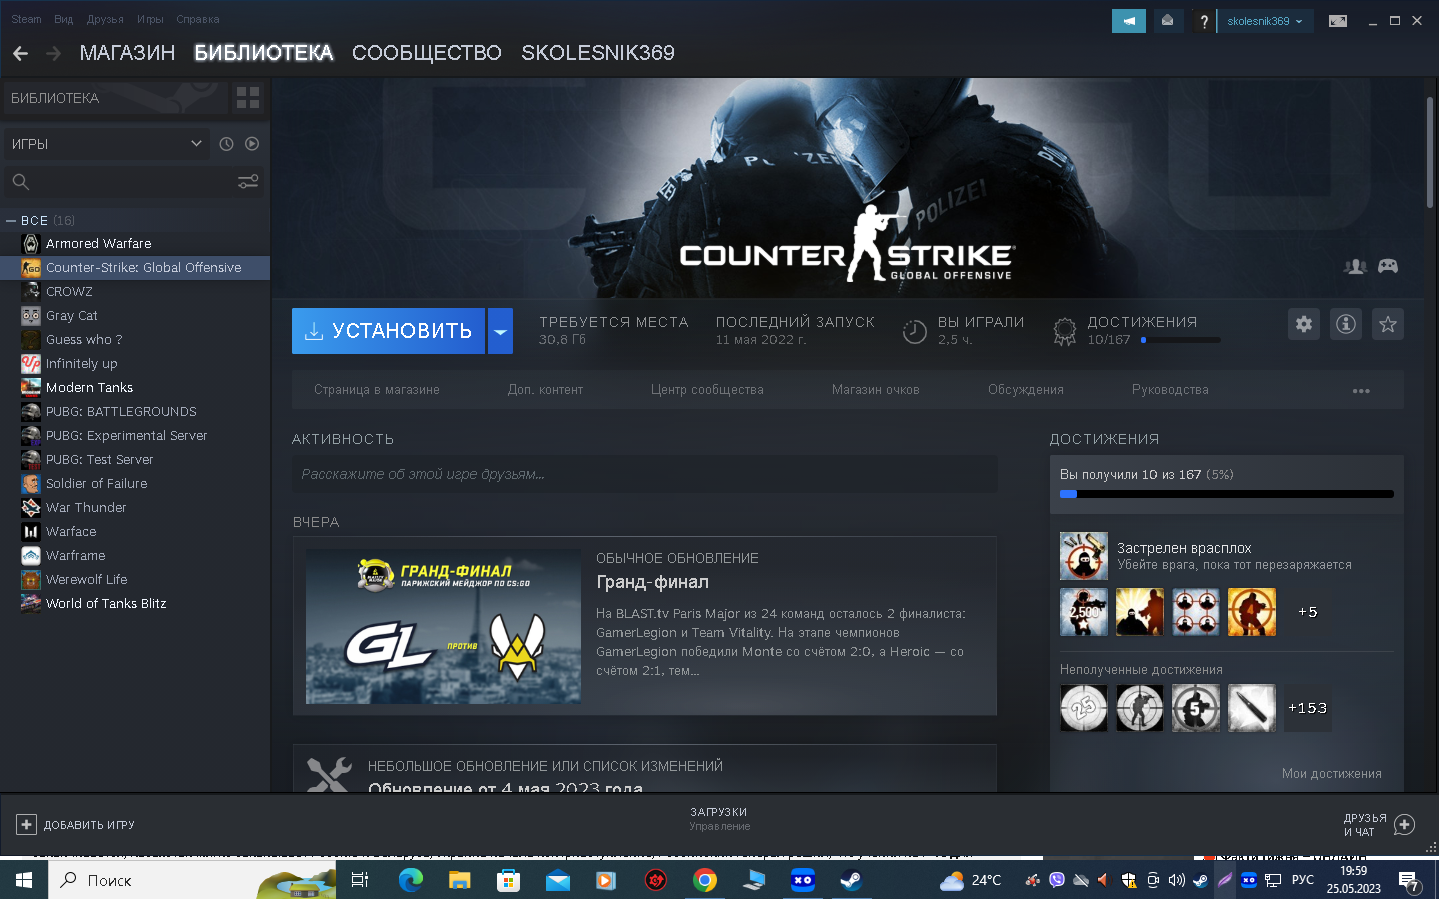Expand the ИГРЫ category dropdown
The width and height of the screenshot is (1439, 899).
[106, 144]
